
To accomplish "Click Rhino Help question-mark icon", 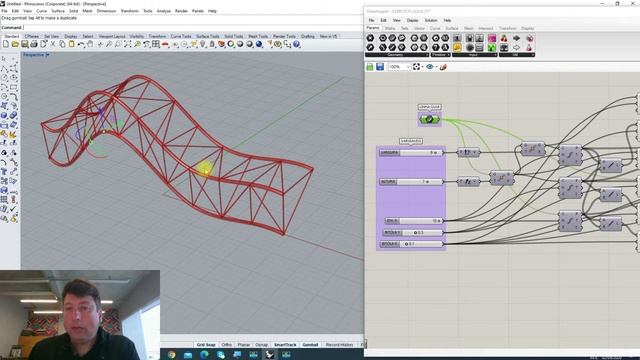I will click(x=296, y=44).
